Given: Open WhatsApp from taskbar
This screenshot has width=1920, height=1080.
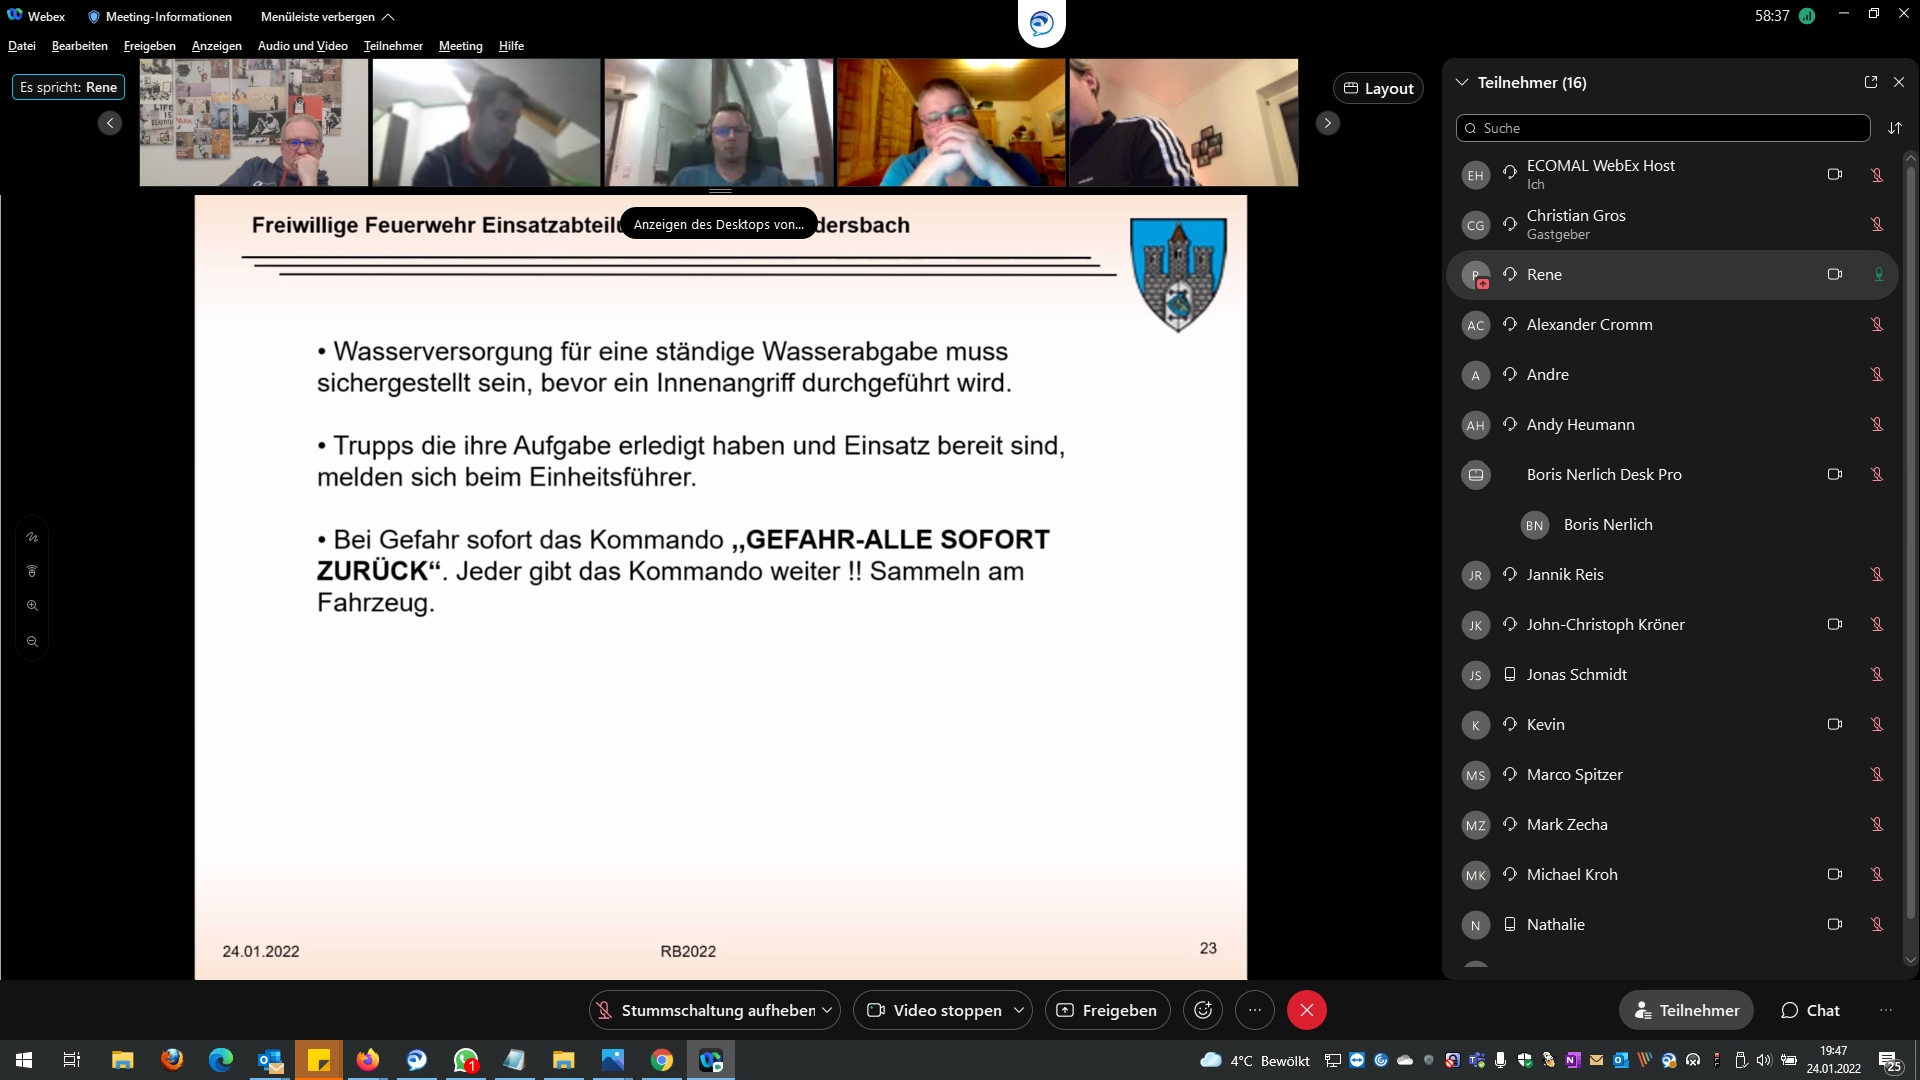Looking at the screenshot, I should click(x=466, y=1059).
